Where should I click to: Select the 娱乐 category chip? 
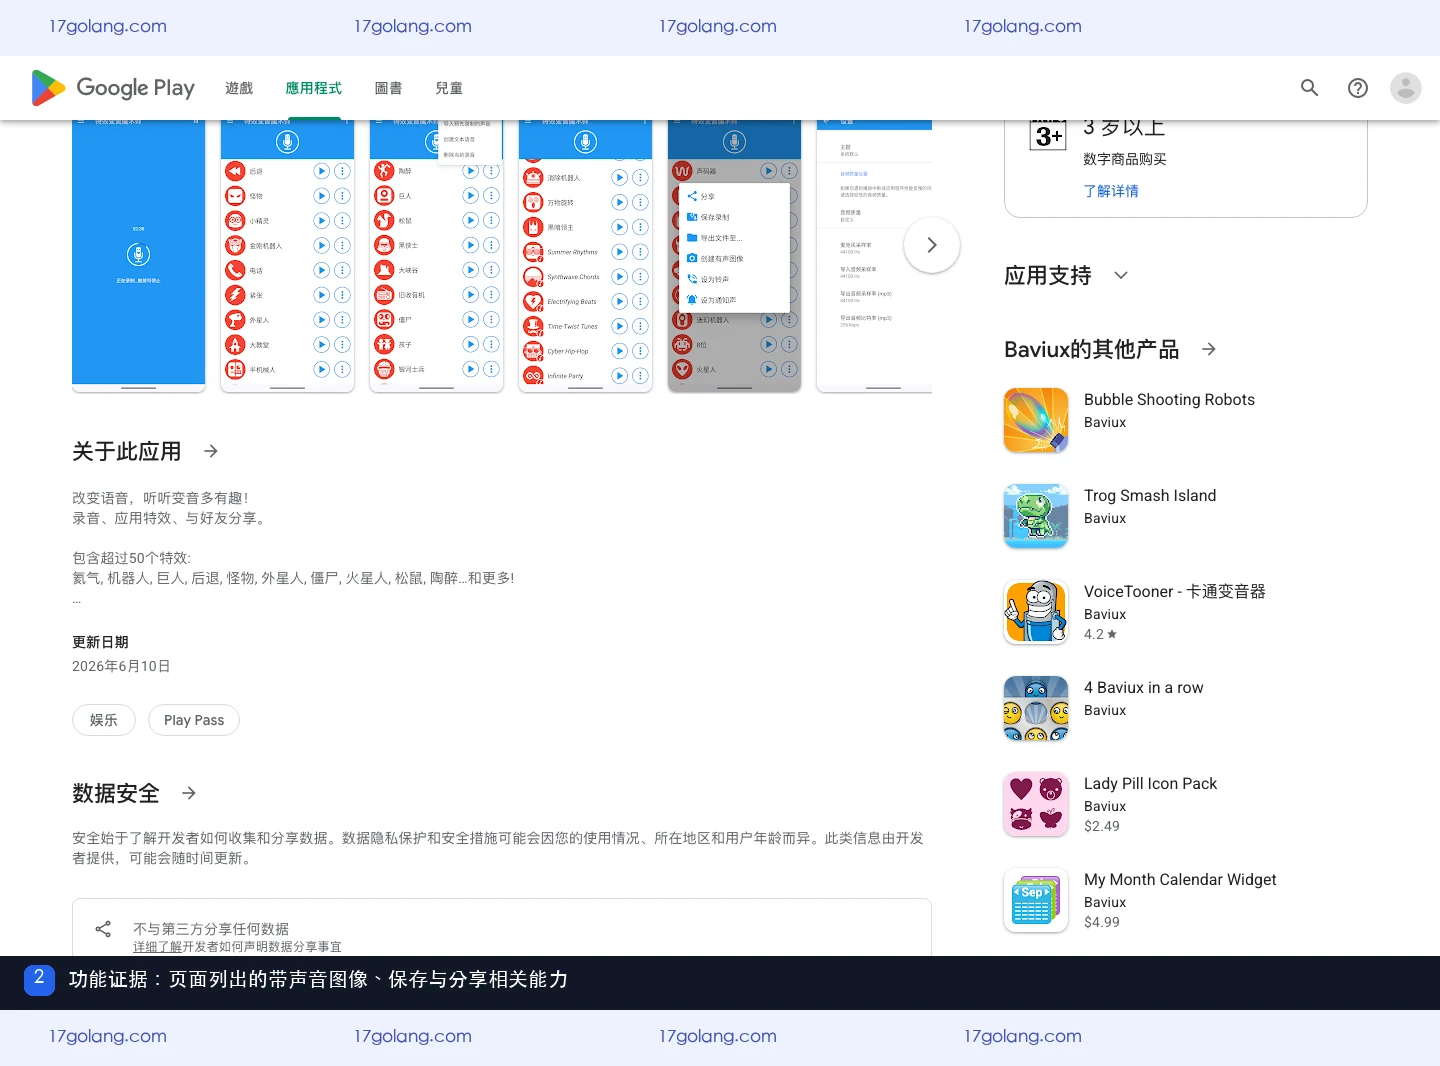[104, 720]
